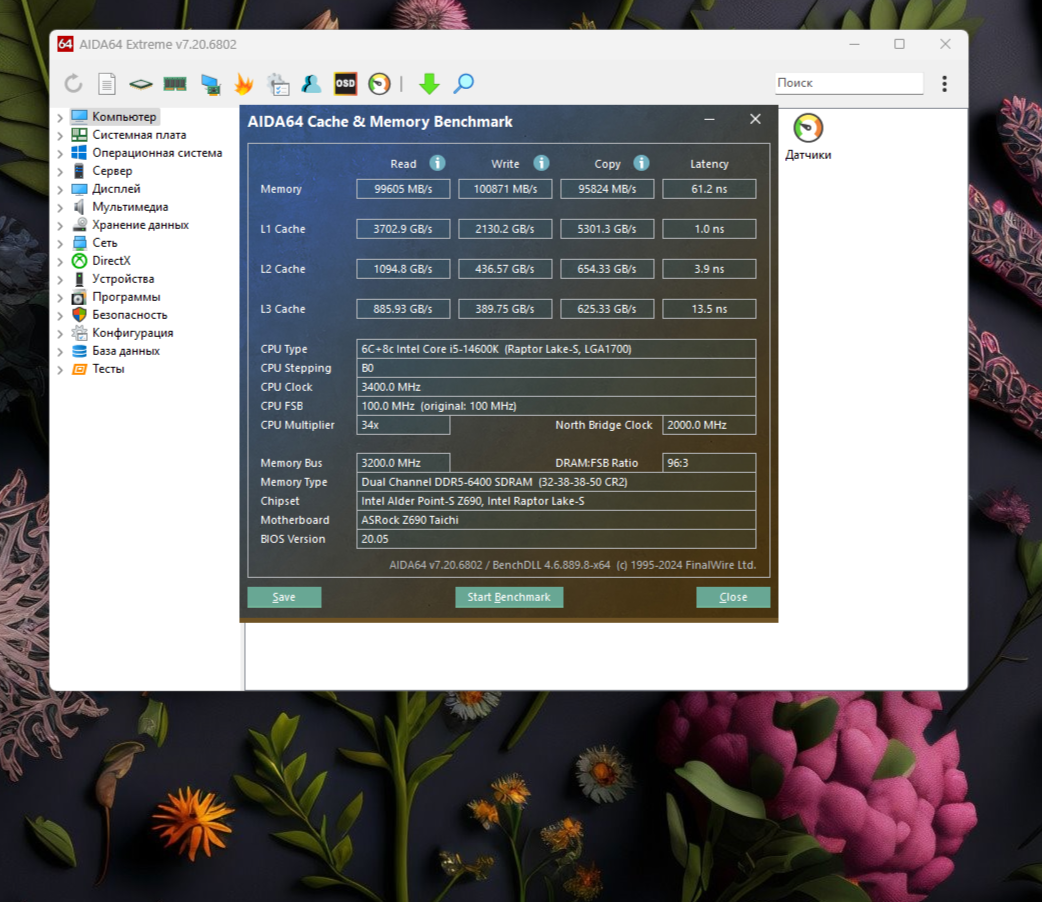The image size is (1042, 902).
Task: Click the user profile toolbar icon
Action: point(311,84)
